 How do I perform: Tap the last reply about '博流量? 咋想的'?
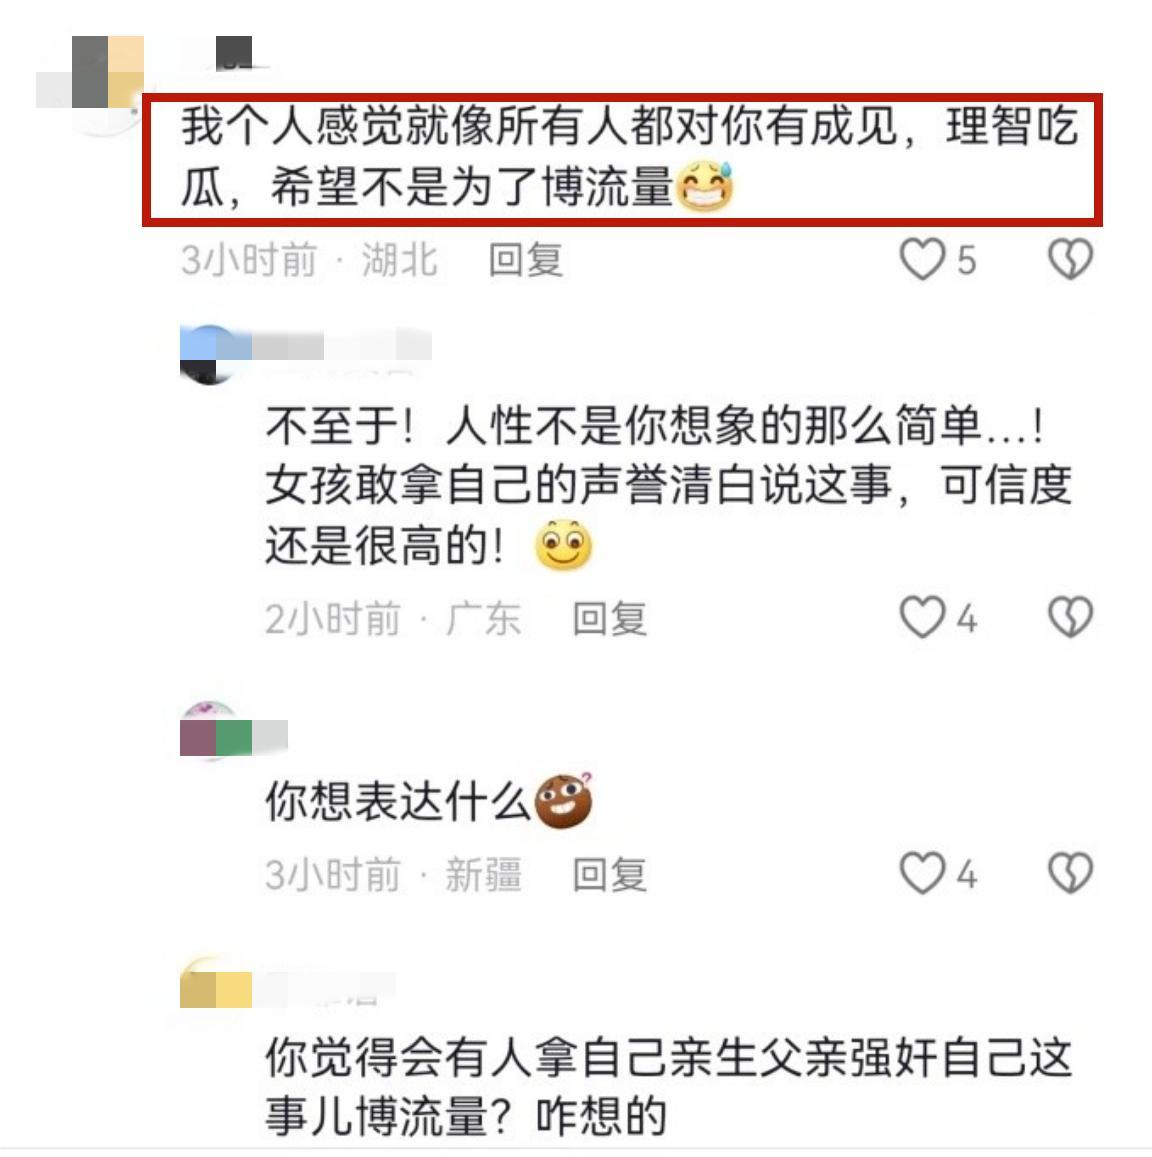tap(668, 1085)
